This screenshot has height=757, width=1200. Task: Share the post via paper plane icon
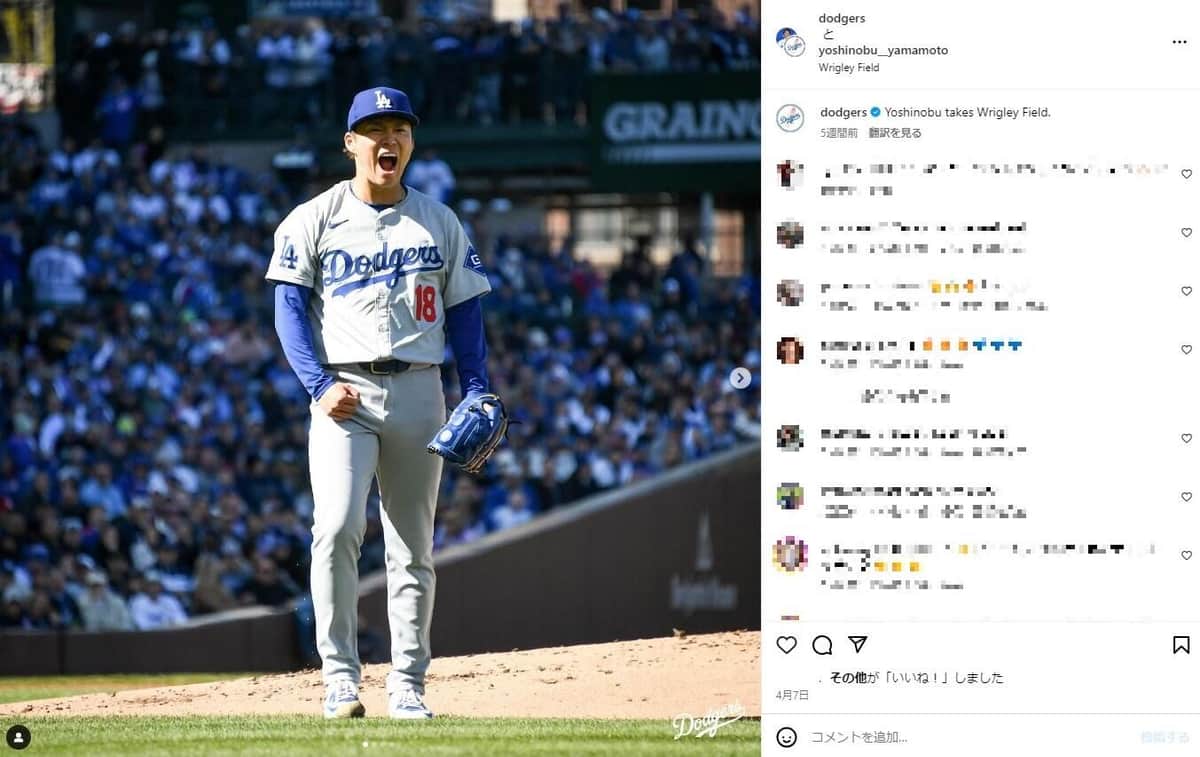[857, 645]
